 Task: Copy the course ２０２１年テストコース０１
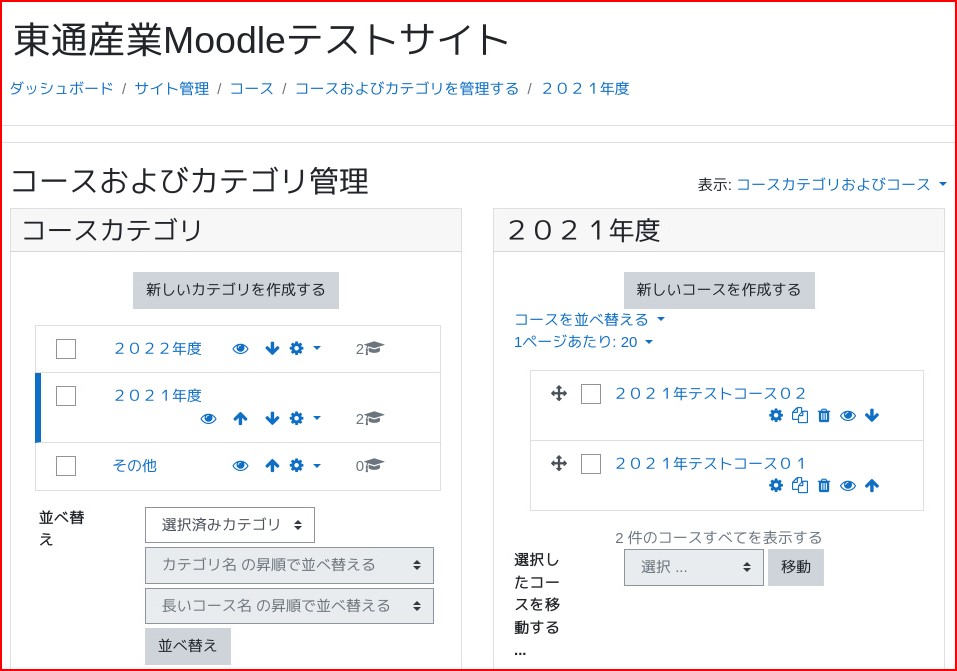coord(800,485)
